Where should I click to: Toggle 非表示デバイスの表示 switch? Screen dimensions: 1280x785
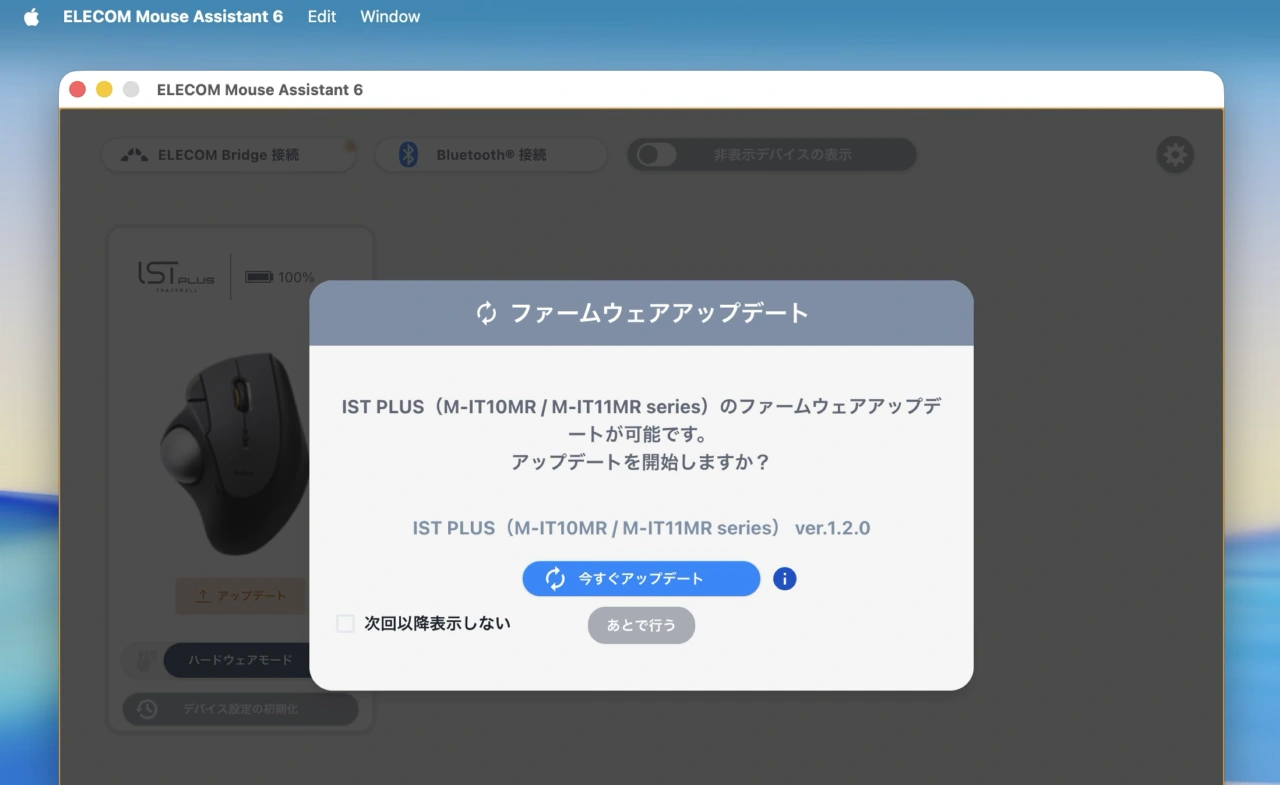(658, 155)
